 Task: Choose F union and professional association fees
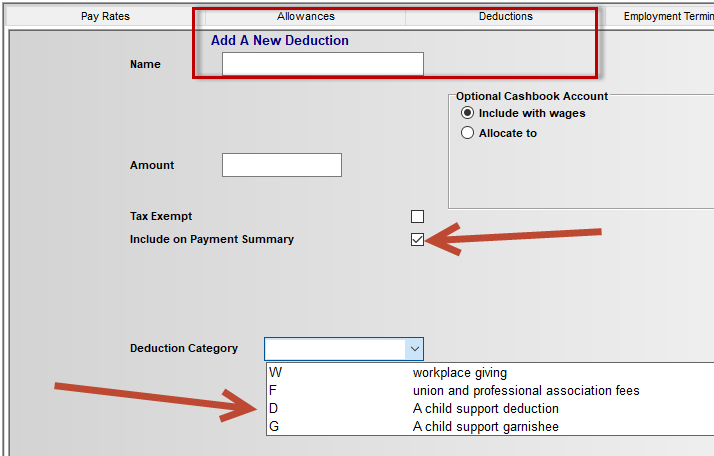[525, 391]
